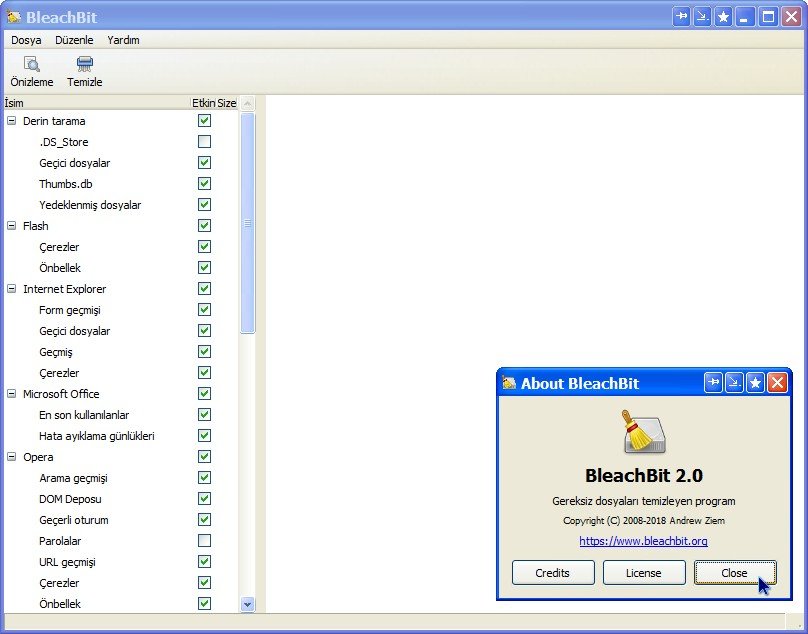Select the Thumbs.db row label
The image size is (808, 634).
(65, 184)
